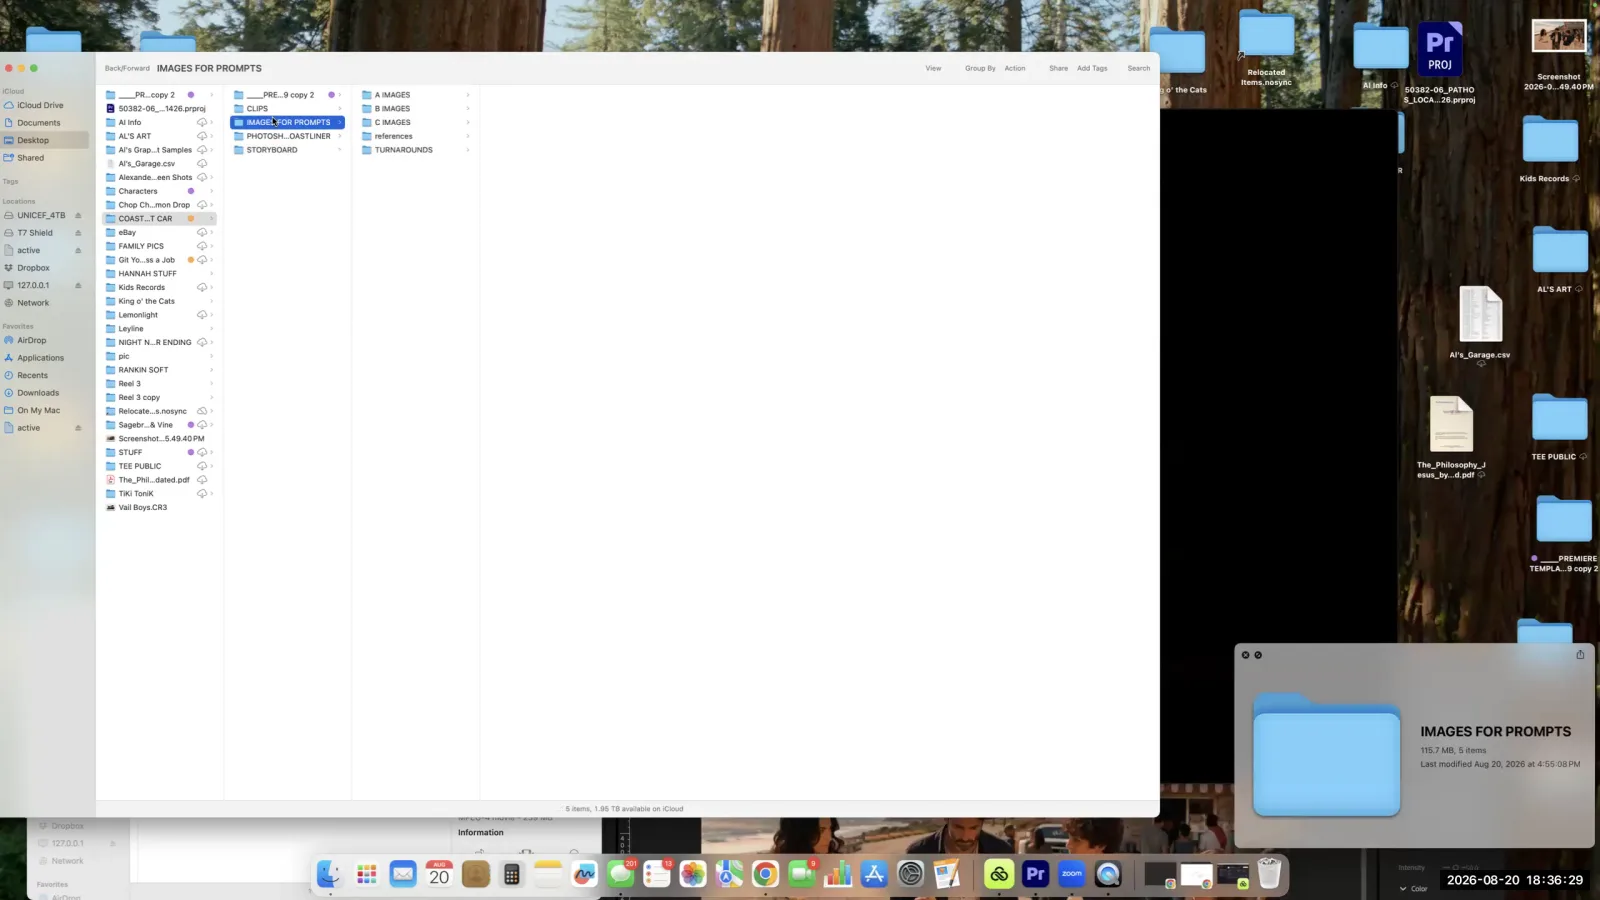Launch Launchpad from the Dock
The image size is (1600, 900).
click(366, 874)
